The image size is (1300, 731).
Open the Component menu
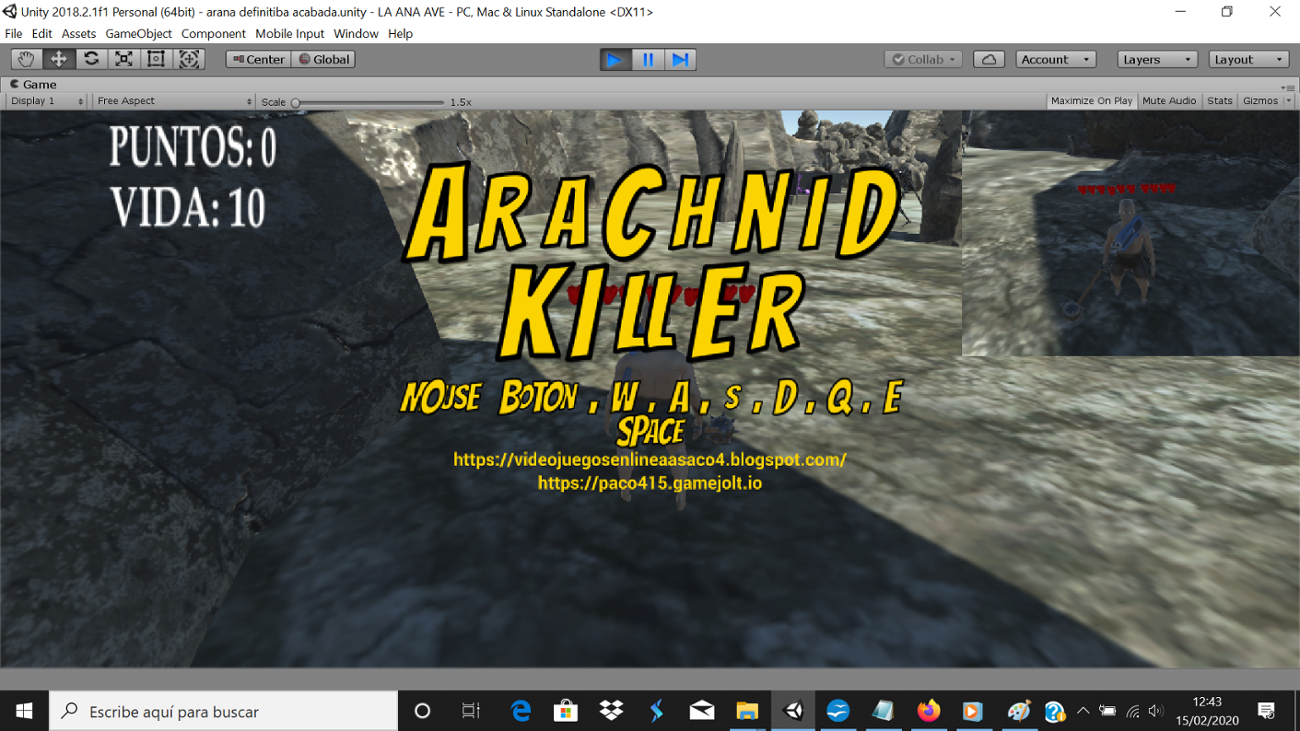tap(213, 33)
